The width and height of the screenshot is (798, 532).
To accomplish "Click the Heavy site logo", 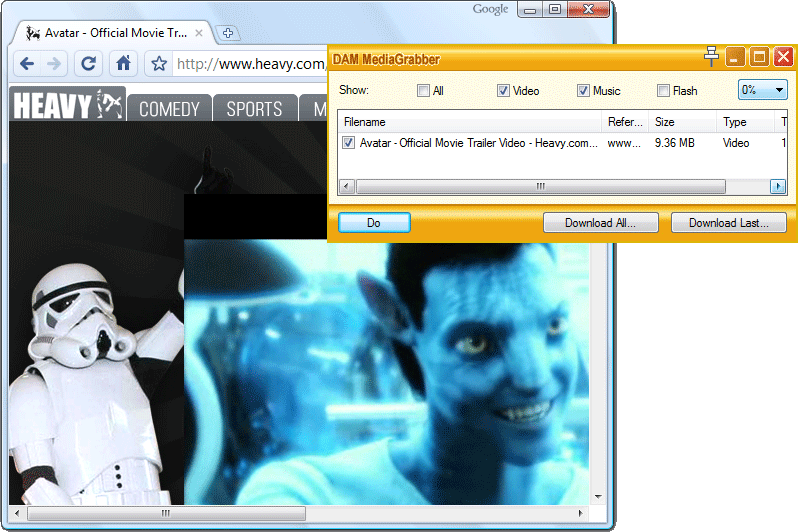I will 68,105.
